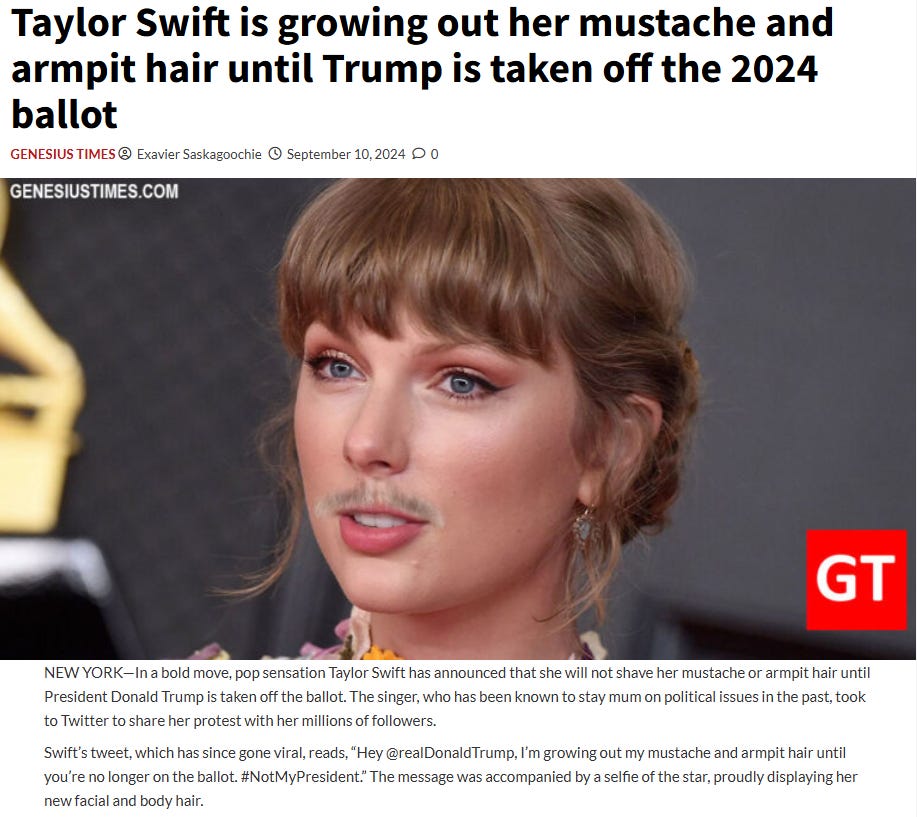917x817 pixels.
Task: Click the earring in the featured photo
Action: (x=585, y=526)
